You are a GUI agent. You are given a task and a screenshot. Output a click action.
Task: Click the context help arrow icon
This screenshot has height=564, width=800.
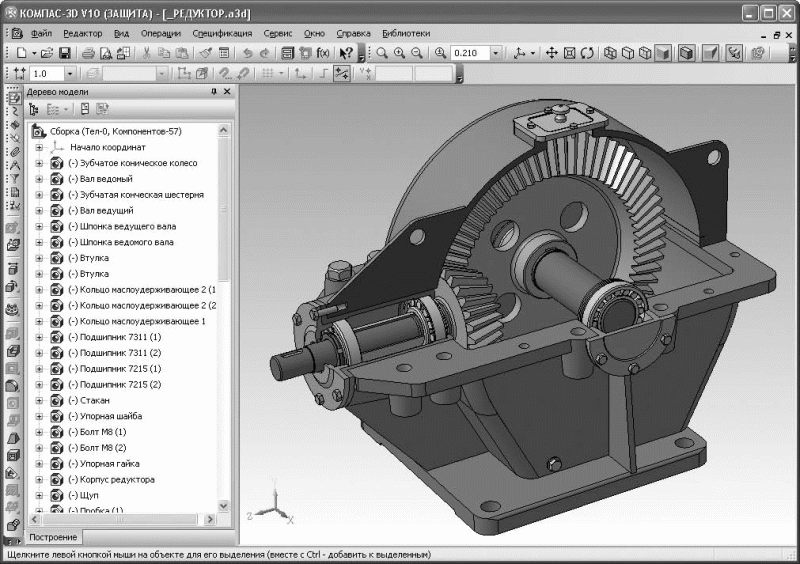[346, 52]
